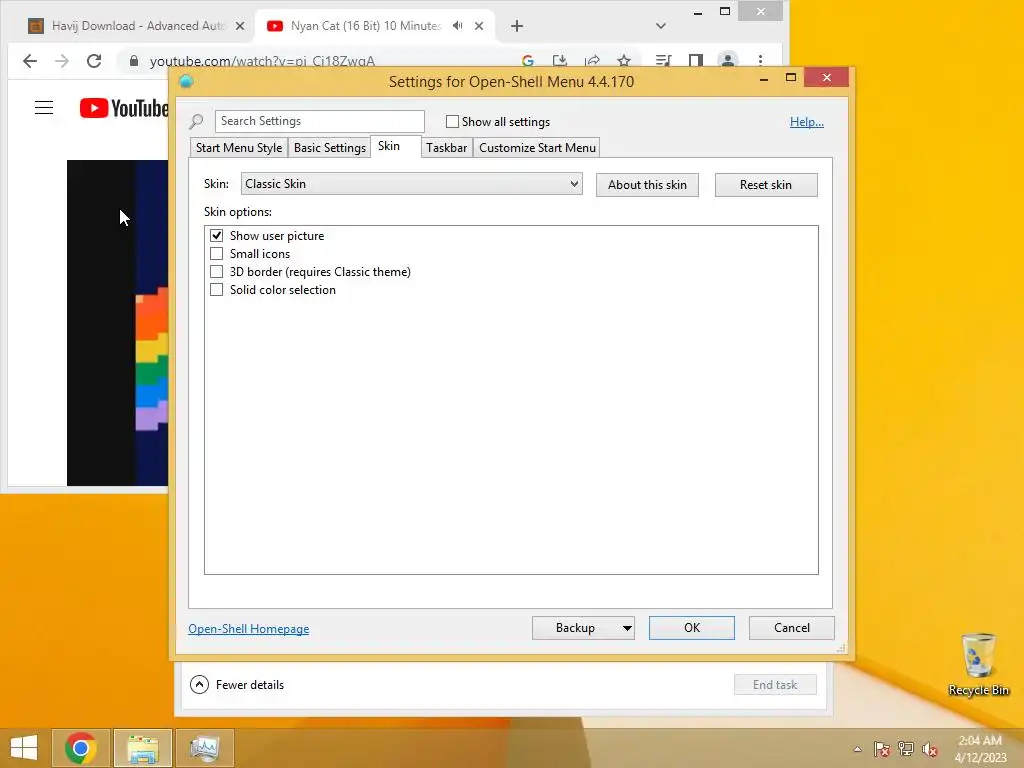Close the Nyan Cat tab
The image size is (1024, 768).
[x=479, y=26]
